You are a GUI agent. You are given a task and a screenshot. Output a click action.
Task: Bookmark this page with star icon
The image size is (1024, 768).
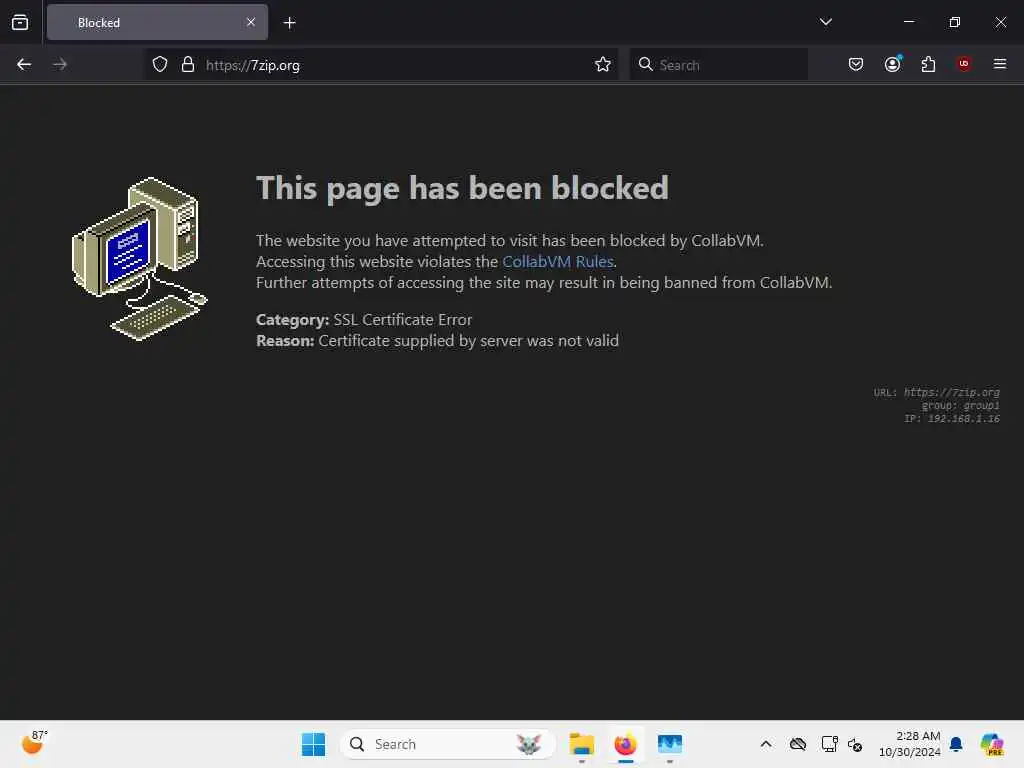(603, 64)
